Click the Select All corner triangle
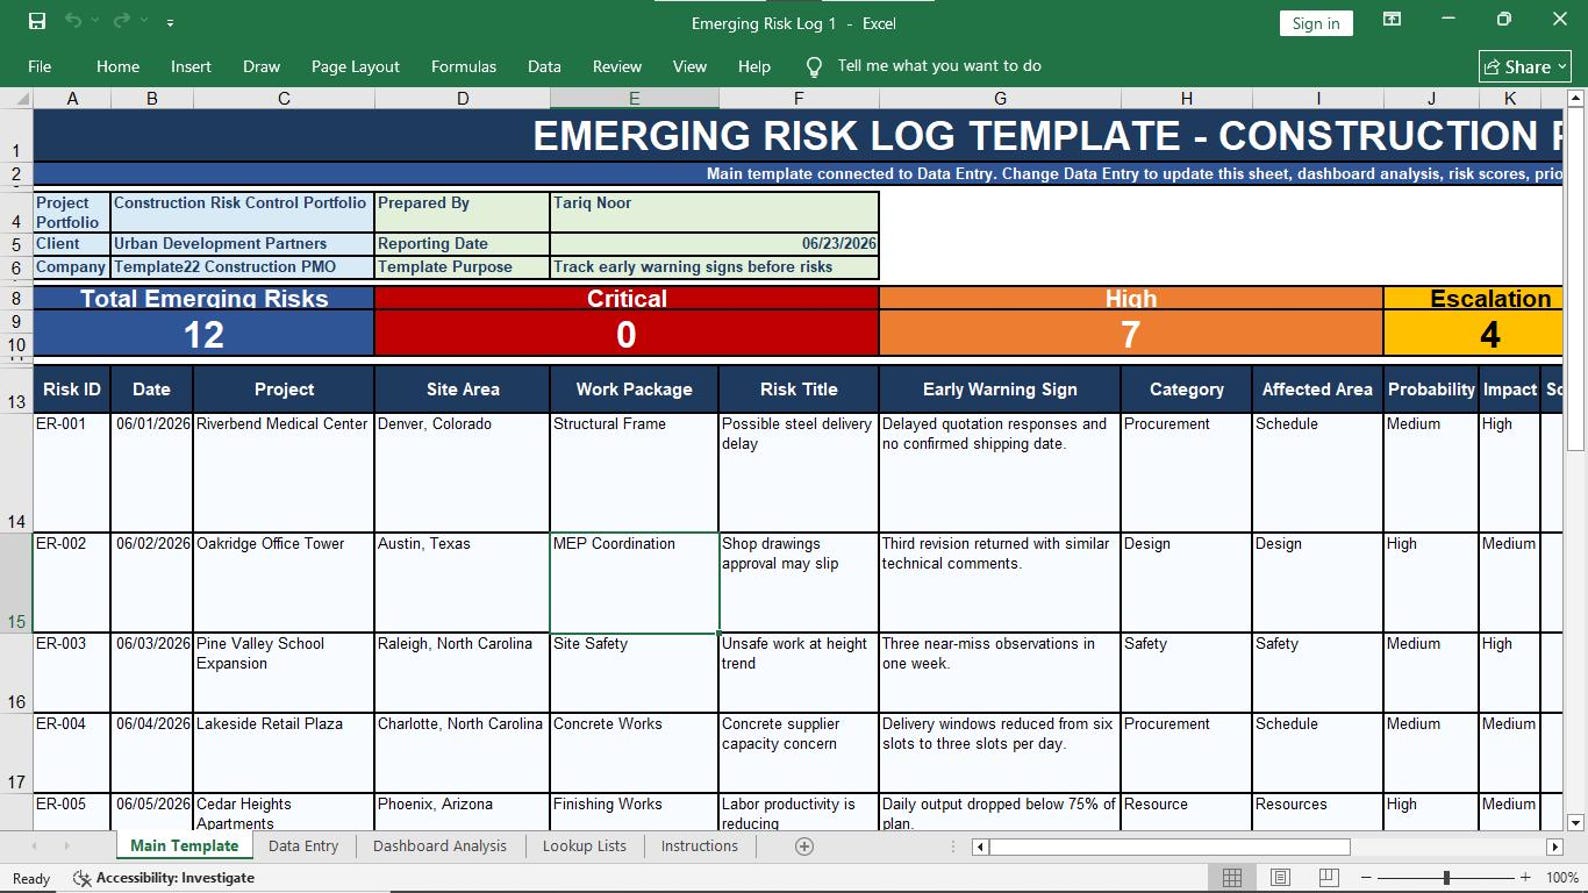1588x893 pixels. pyautogui.click(x=22, y=98)
